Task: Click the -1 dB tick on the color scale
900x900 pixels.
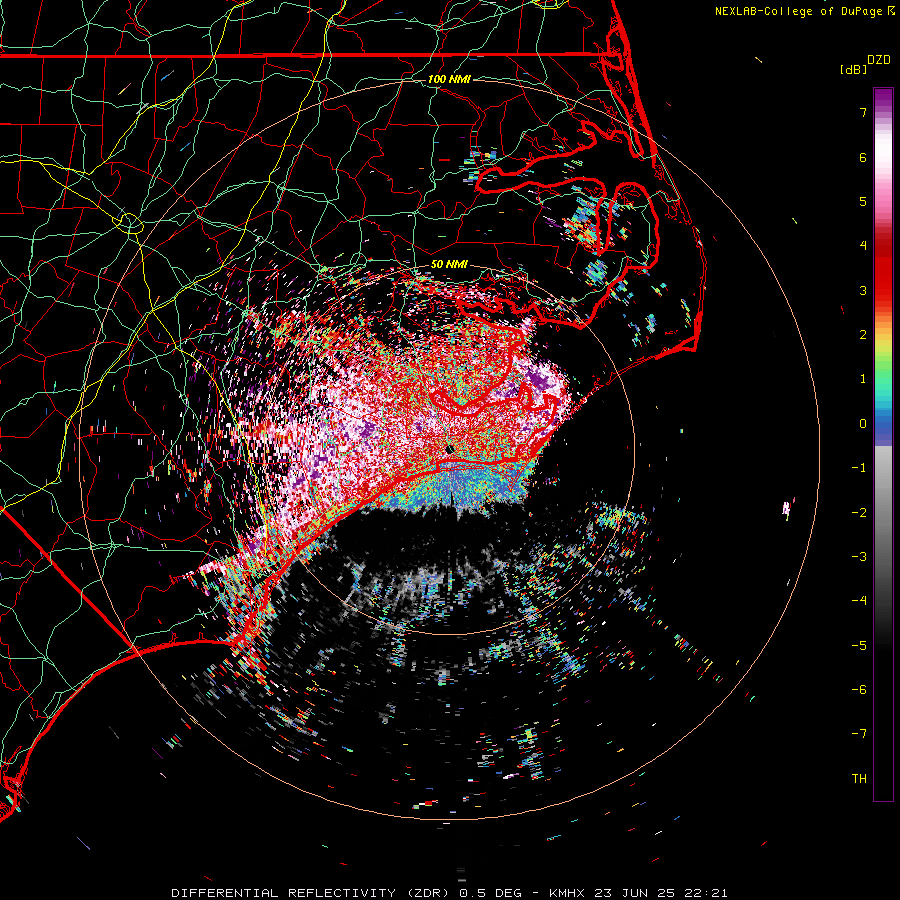Action: tap(859, 468)
